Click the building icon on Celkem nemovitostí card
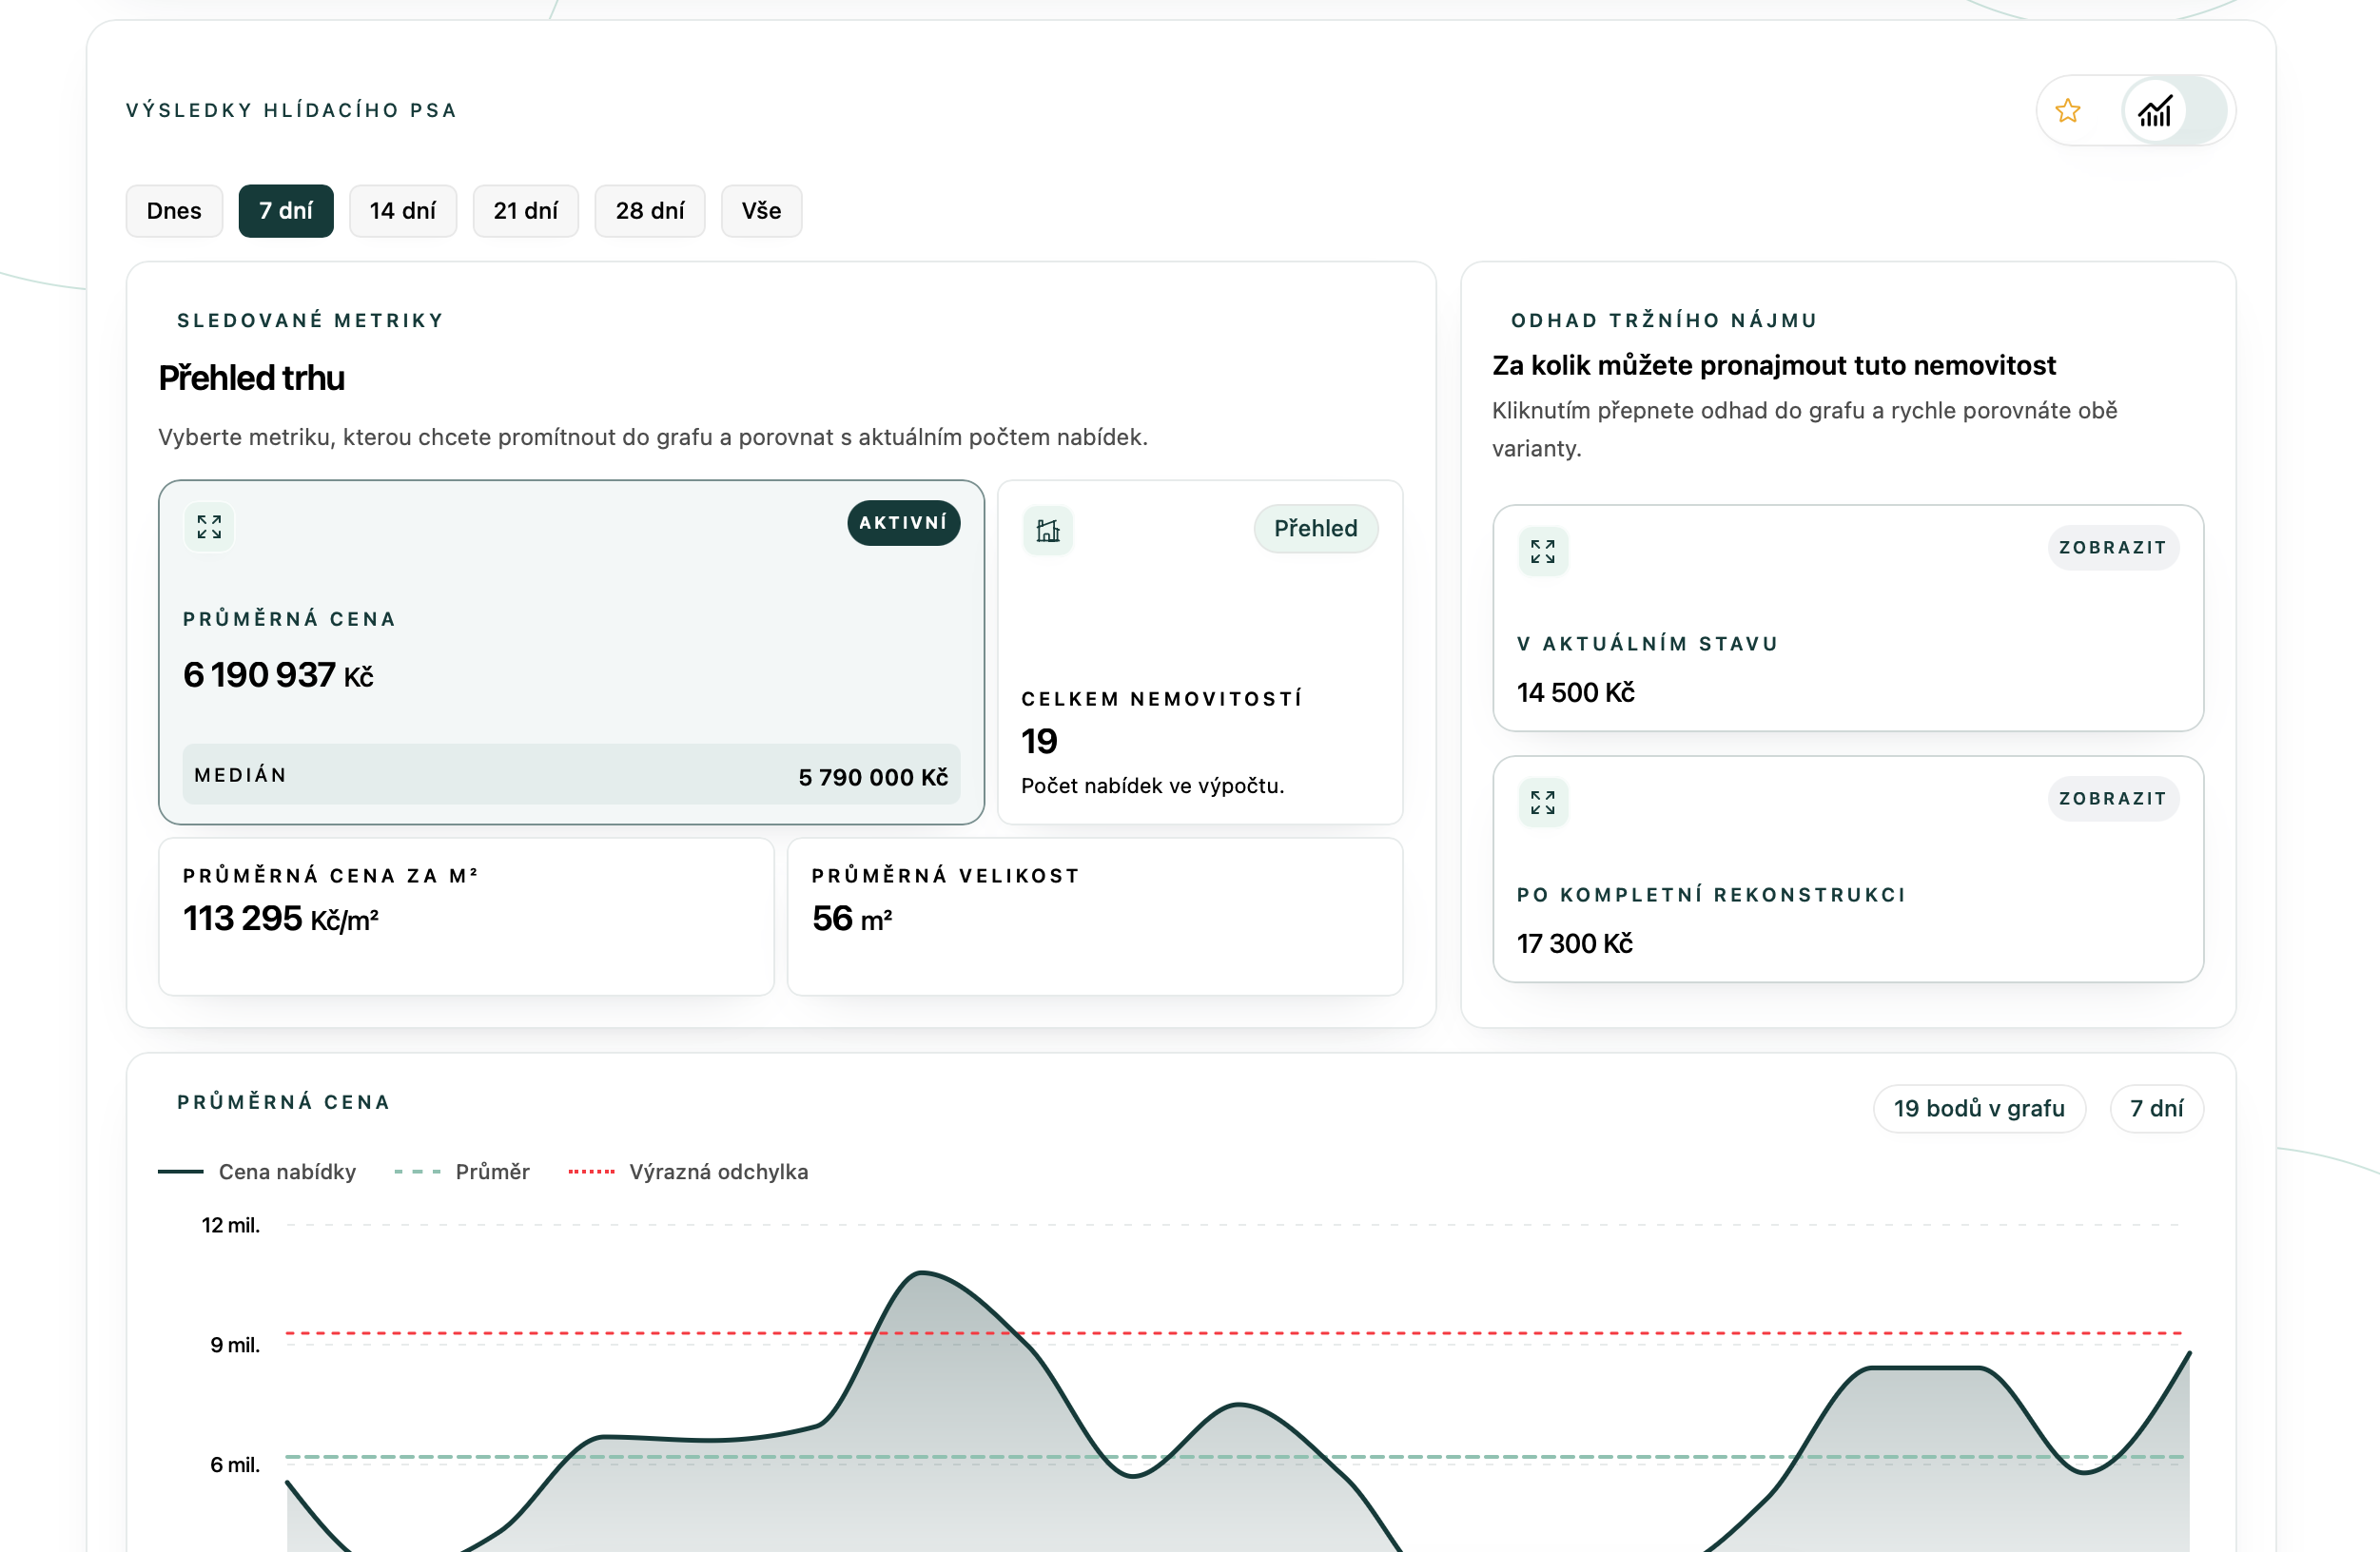Screen dimensions: 2380x1552 click(1047, 530)
